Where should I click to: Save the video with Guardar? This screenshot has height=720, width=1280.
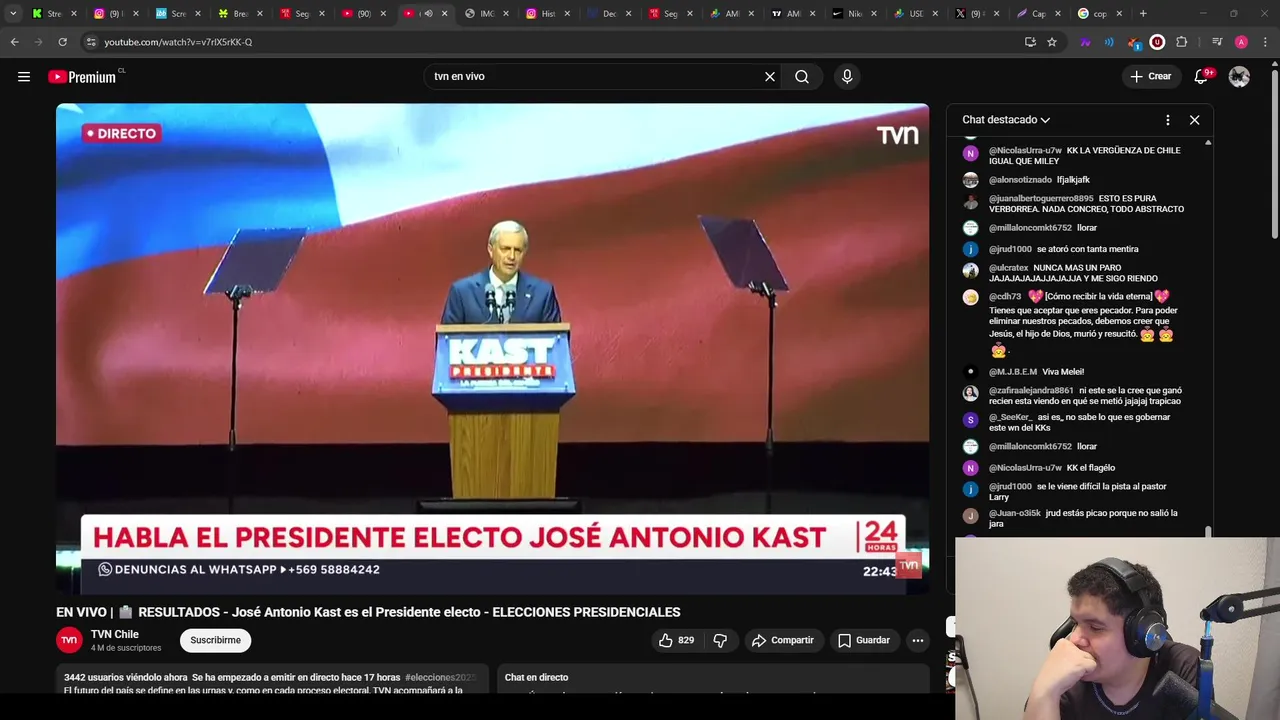coord(863,640)
